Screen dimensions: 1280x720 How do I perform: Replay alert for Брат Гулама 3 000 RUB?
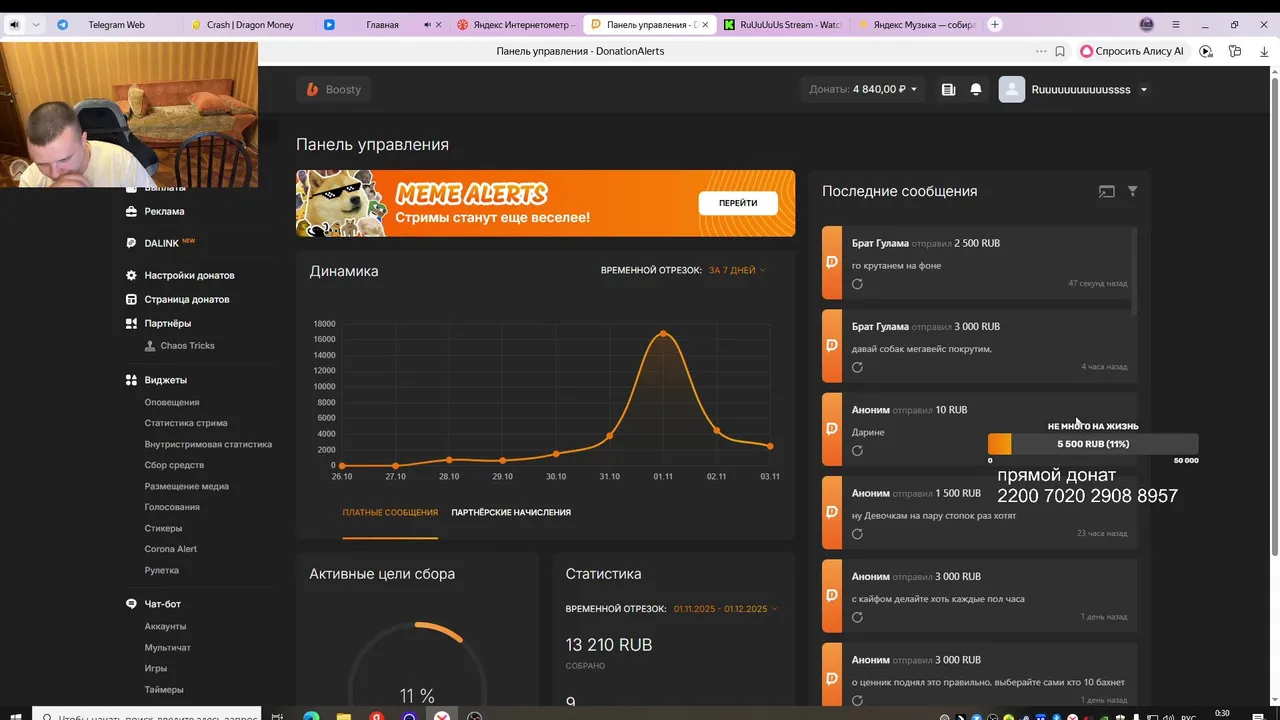(857, 367)
